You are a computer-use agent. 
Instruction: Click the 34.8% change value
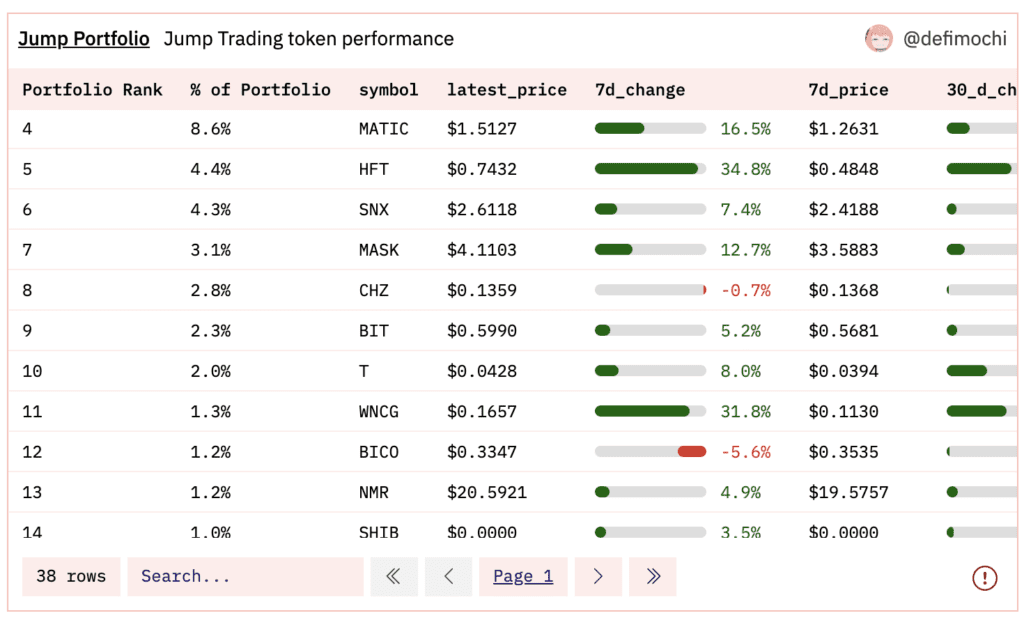[745, 169]
